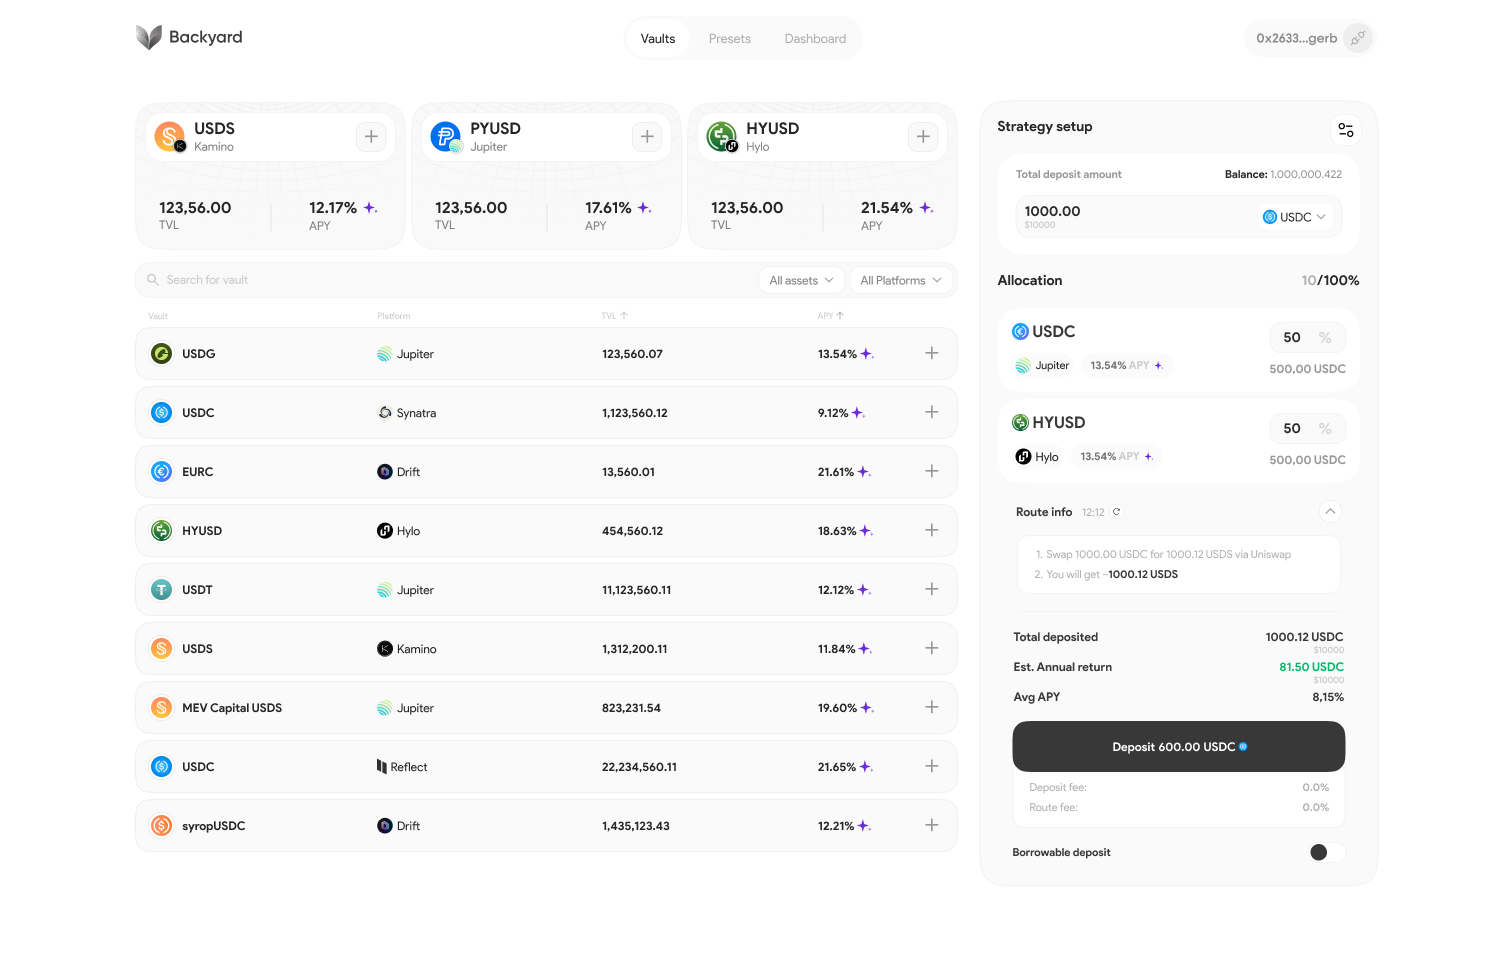The width and height of the screenshot is (1512, 973).
Task: Add the EURC Drift vault row
Action: 932,471
